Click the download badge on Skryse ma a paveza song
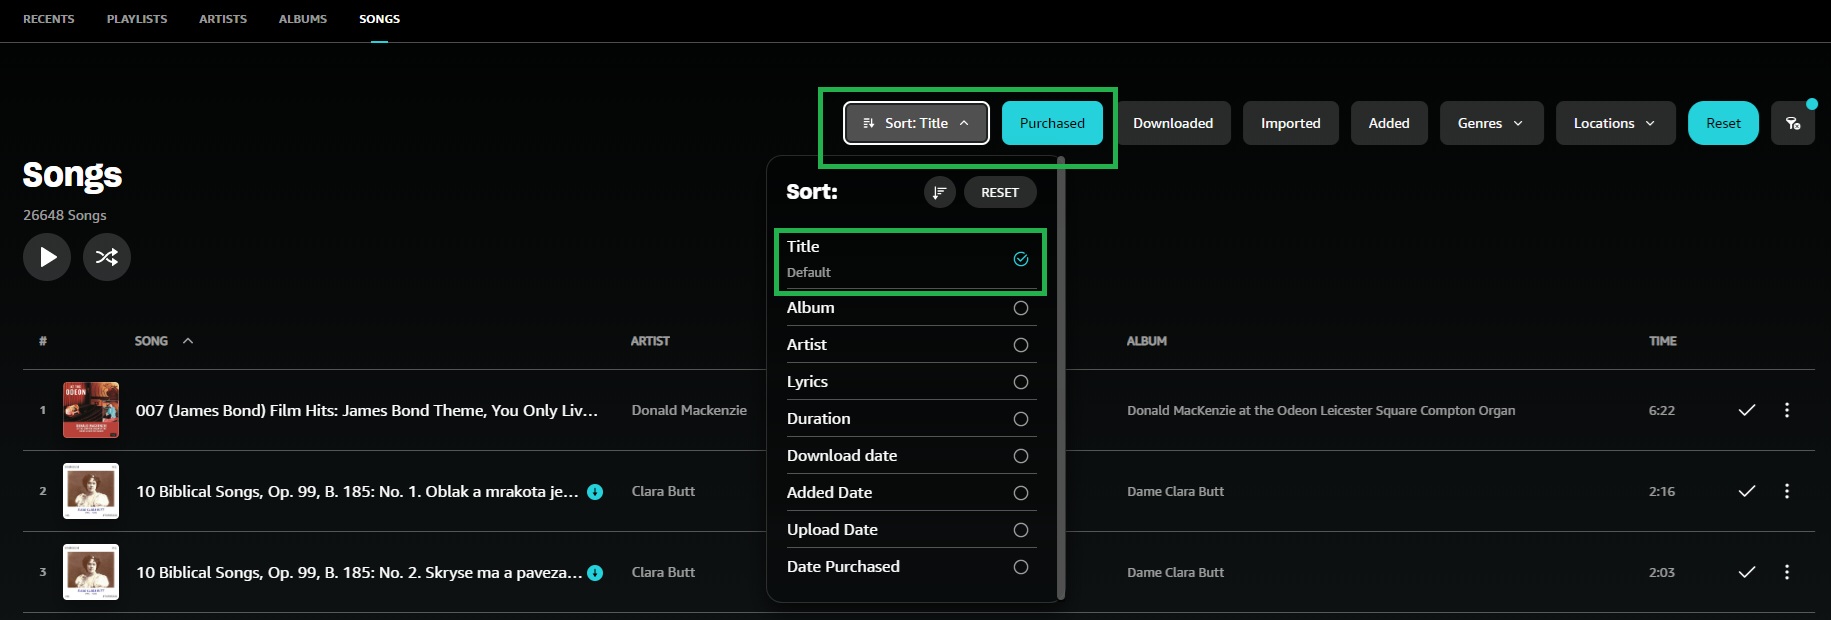The height and width of the screenshot is (620, 1831). pos(595,572)
